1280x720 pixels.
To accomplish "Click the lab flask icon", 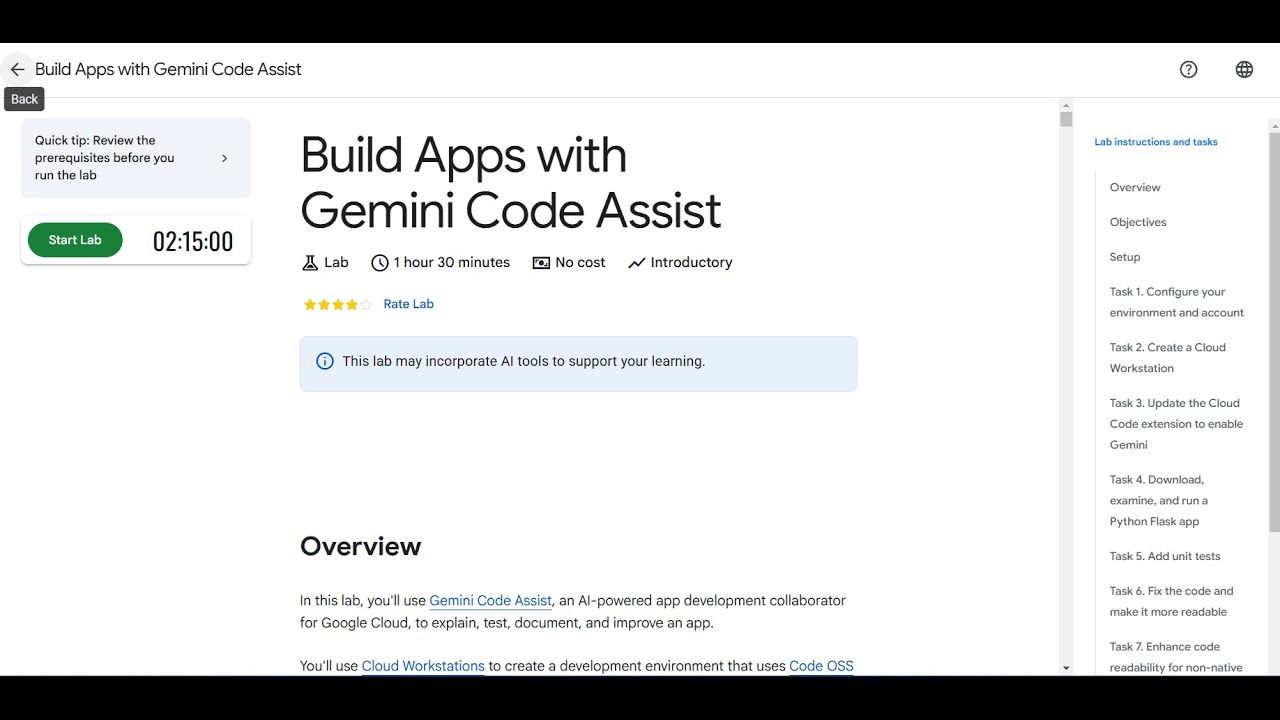I will click(x=309, y=263).
